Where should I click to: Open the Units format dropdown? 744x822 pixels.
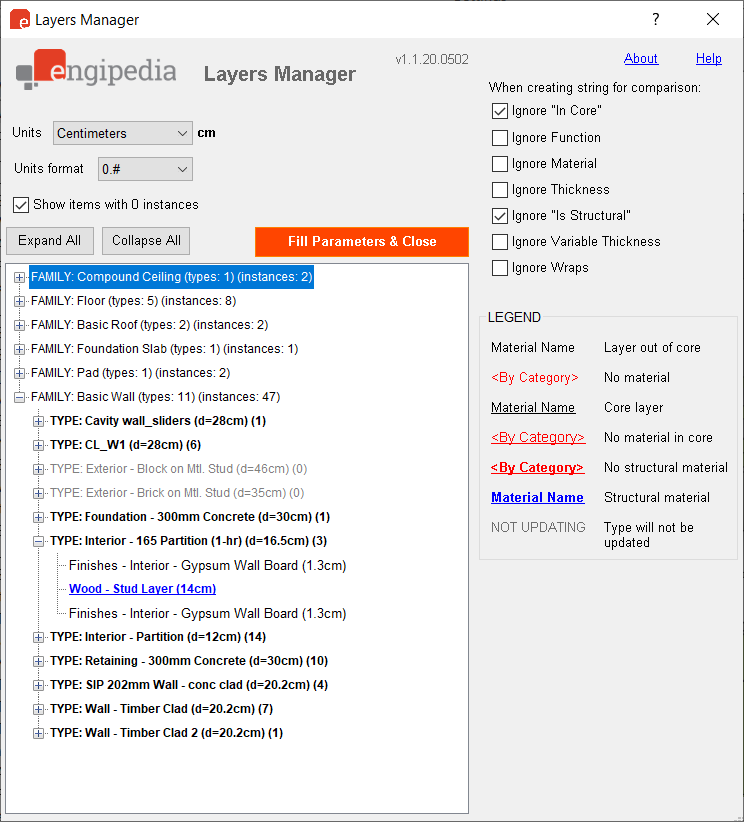tap(145, 169)
